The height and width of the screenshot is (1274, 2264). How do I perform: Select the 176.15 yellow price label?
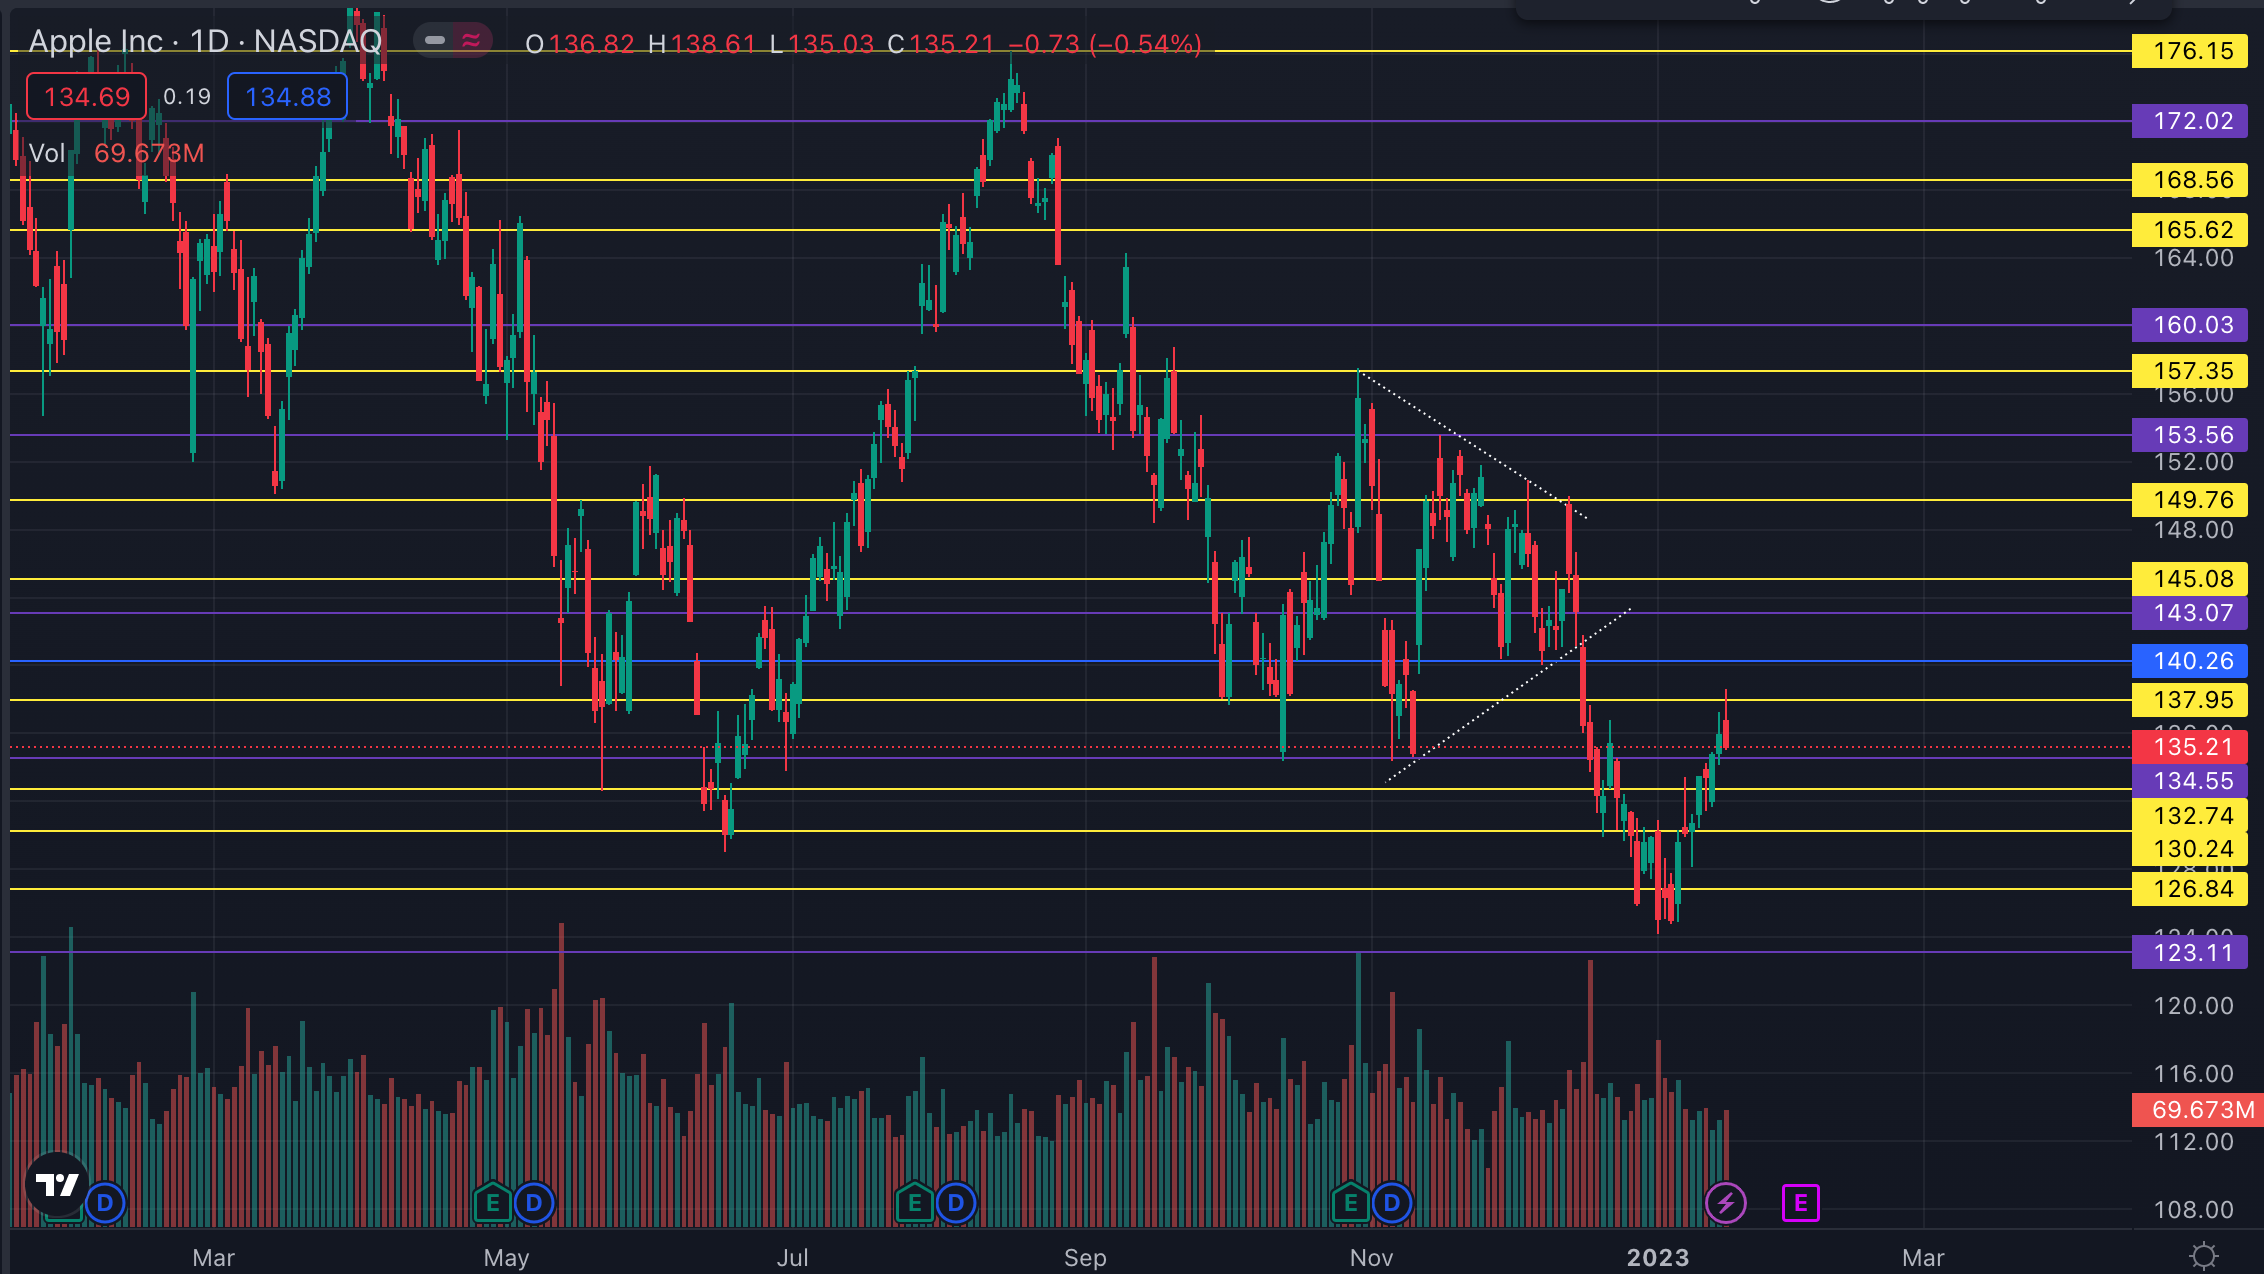tap(2190, 51)
